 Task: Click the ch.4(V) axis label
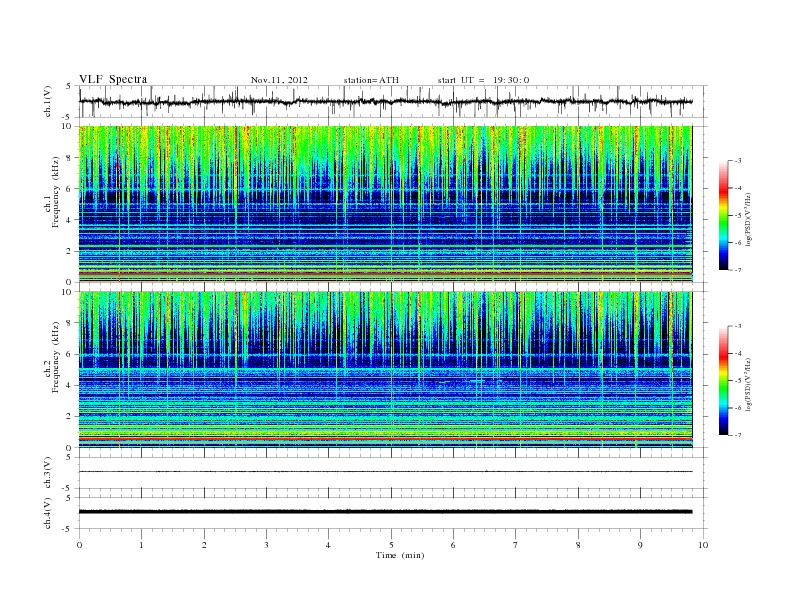coord(47,513)
